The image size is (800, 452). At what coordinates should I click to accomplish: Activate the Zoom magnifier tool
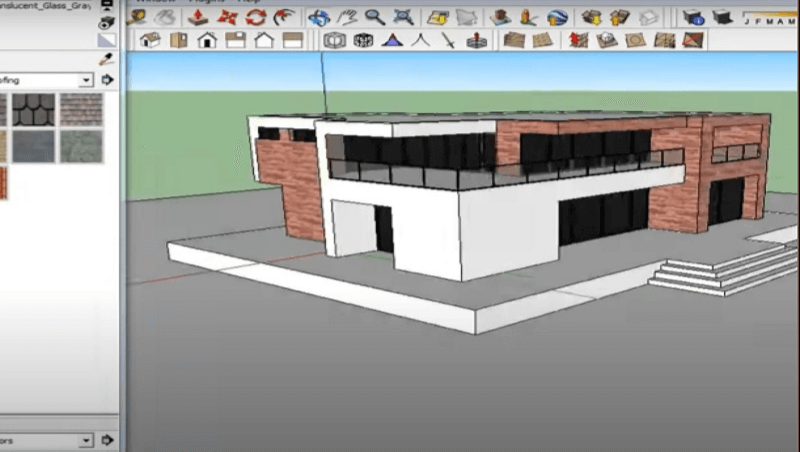375,17
